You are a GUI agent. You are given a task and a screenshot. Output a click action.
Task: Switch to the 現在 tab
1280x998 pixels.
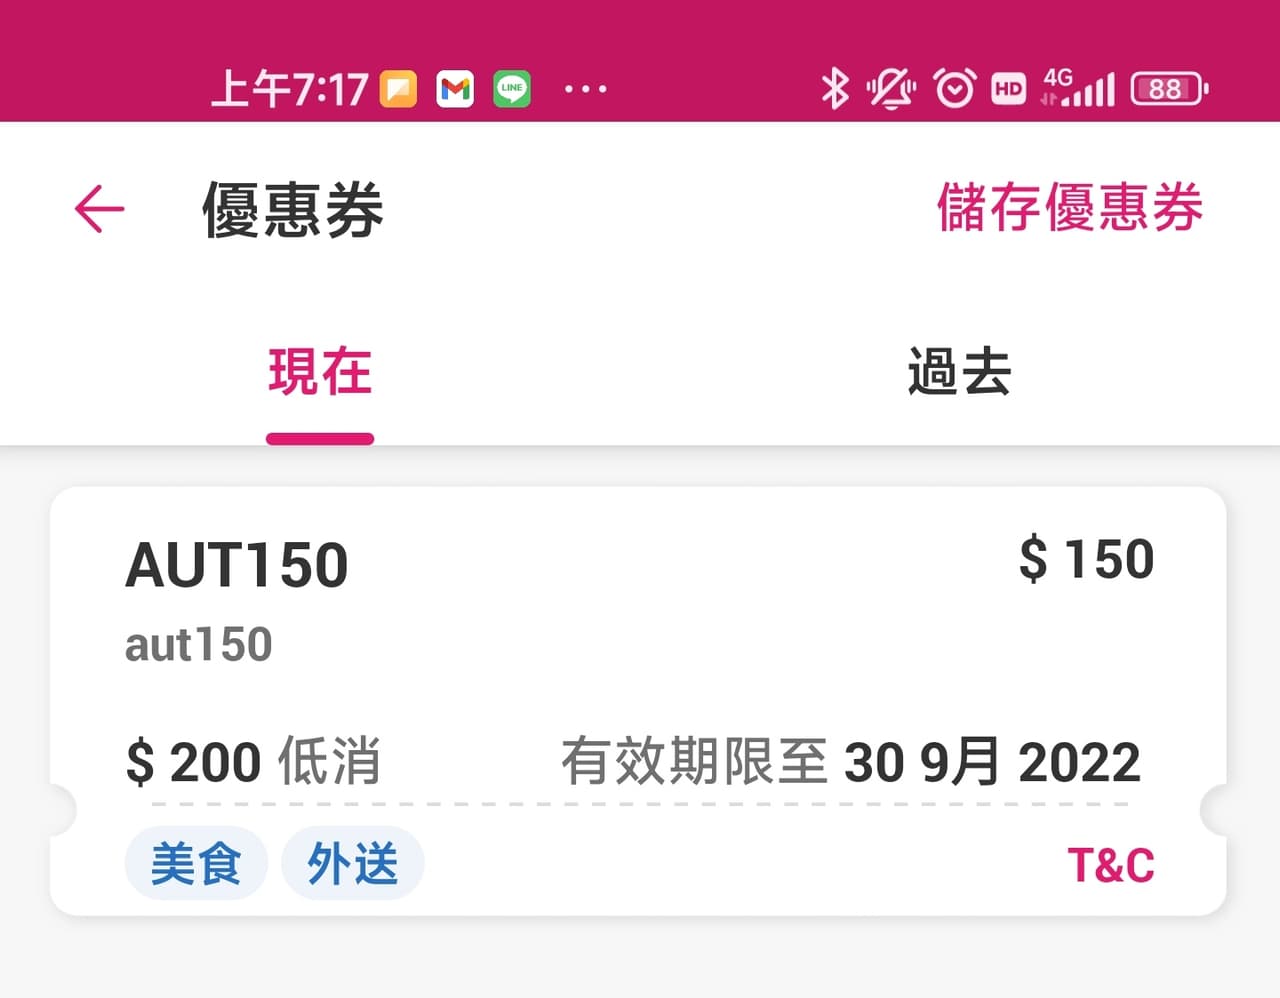click(x=319, y=371)
